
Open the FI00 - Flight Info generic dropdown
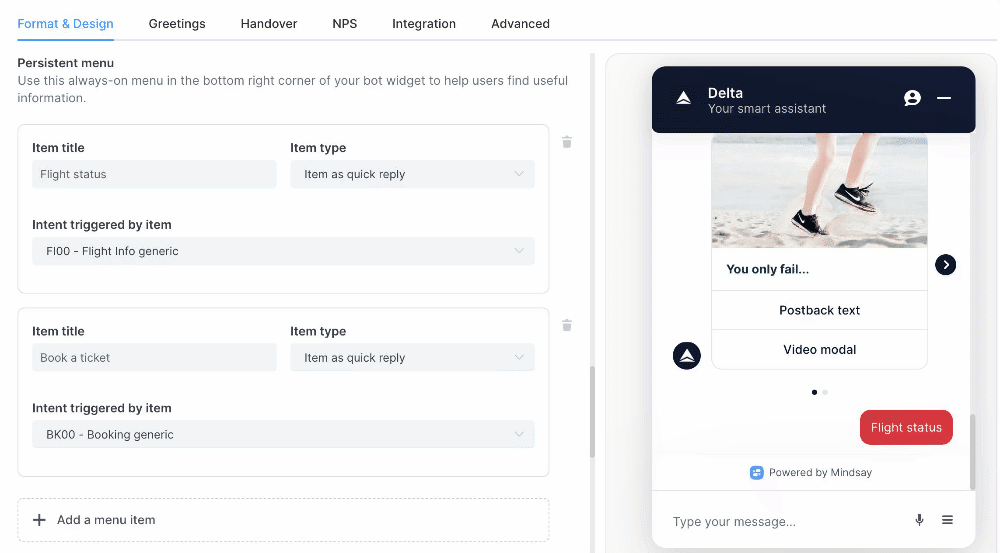pyautogui.click(x=283, y=251)
